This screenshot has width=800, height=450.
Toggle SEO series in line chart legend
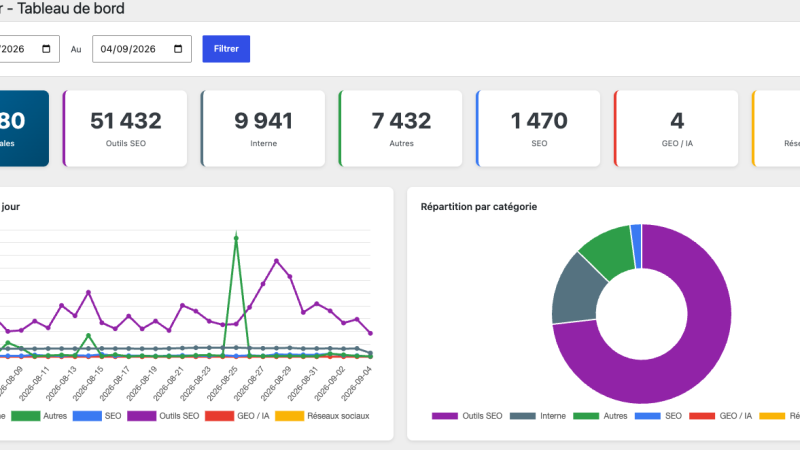coord(97,416)
